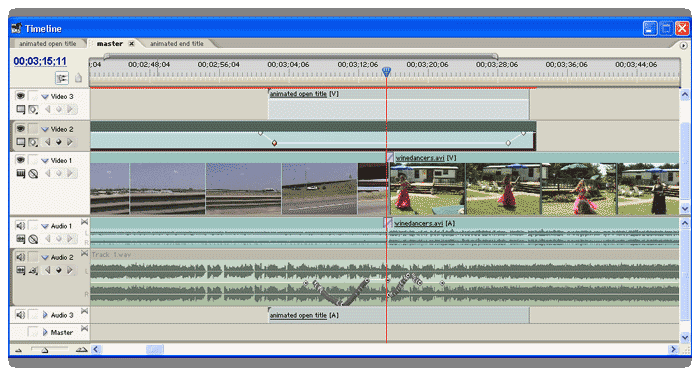
Task: Toggle the Snap button under the timecode
Action: (x=62, y=78)
